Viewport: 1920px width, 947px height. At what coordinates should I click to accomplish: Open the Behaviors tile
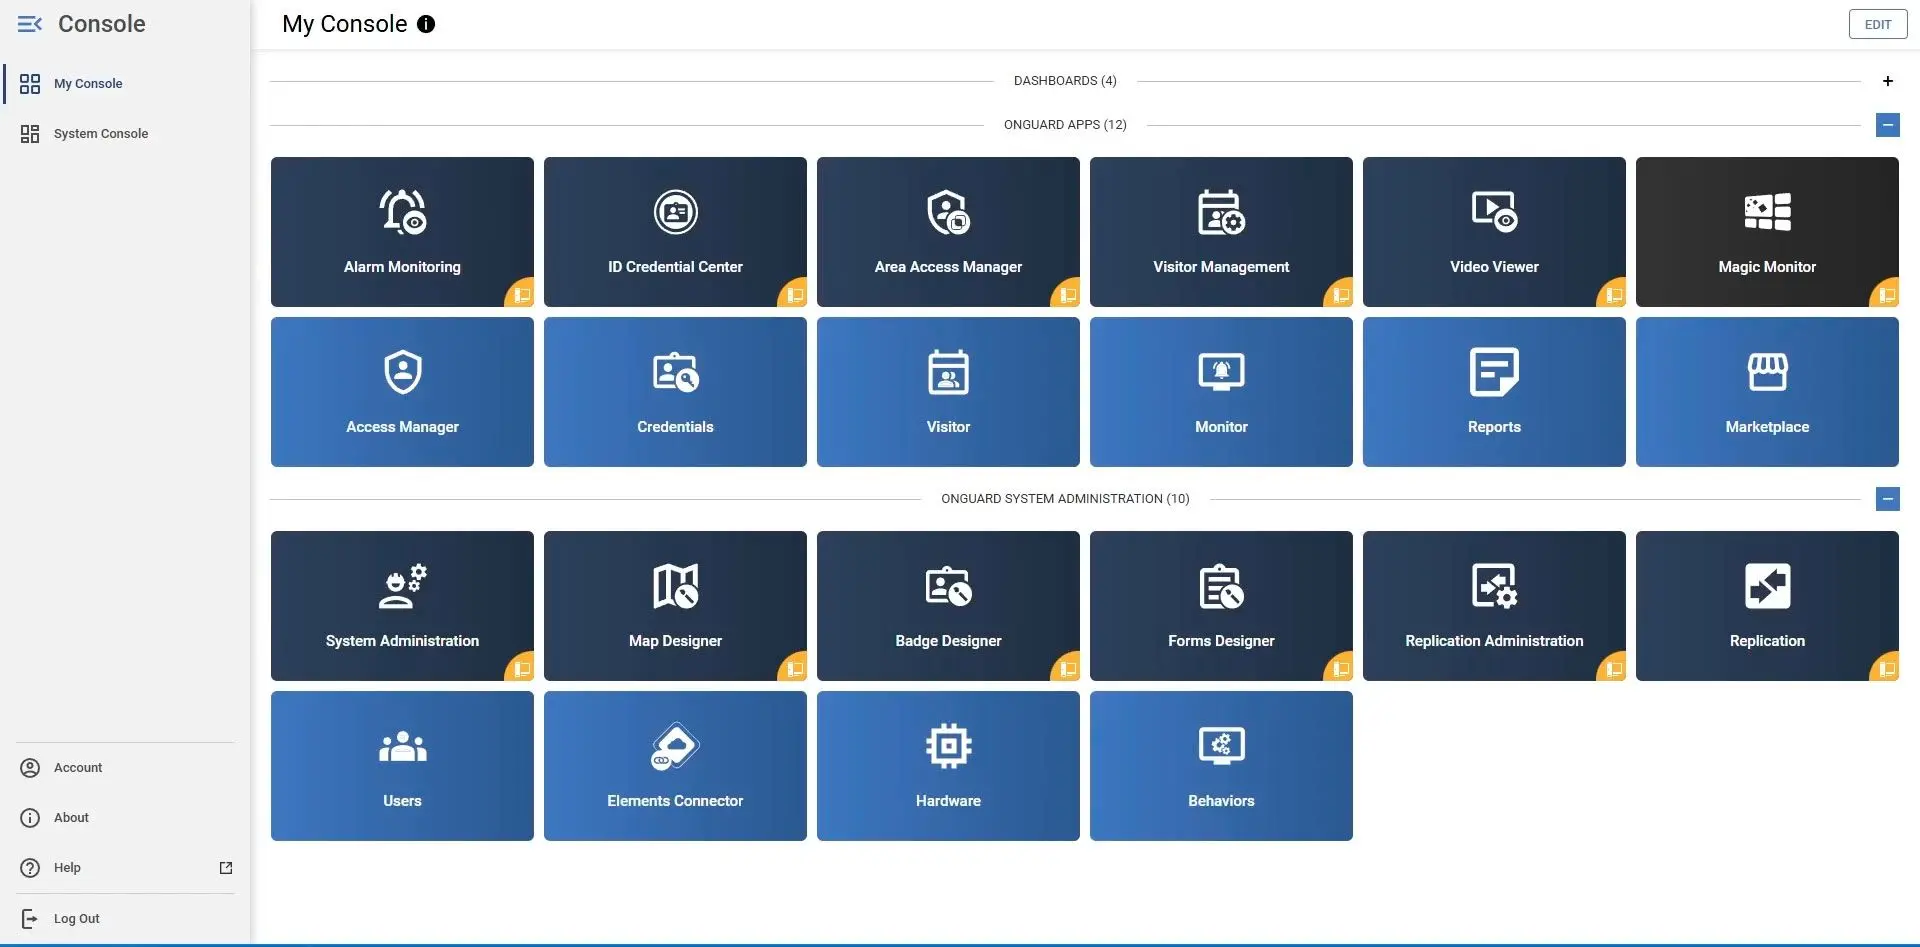pos(1221,766)
